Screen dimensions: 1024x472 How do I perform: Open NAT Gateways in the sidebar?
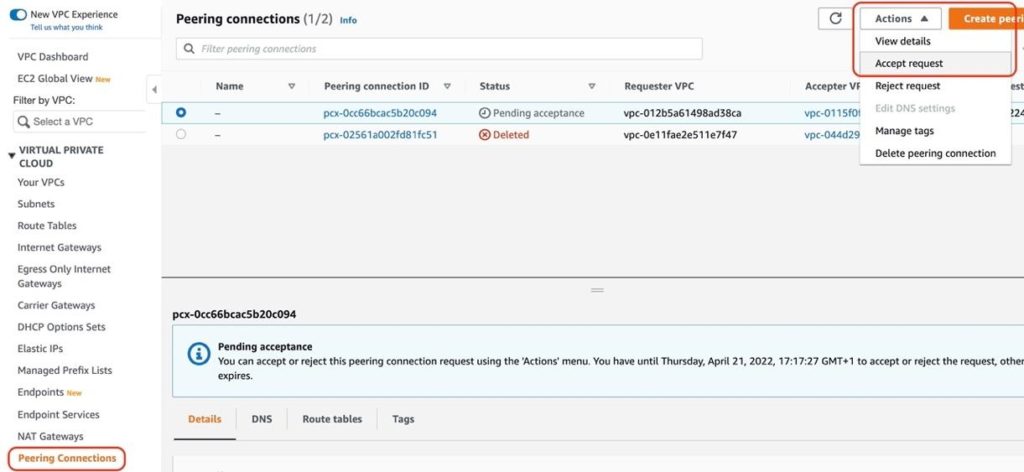click(x=50, y=436)
